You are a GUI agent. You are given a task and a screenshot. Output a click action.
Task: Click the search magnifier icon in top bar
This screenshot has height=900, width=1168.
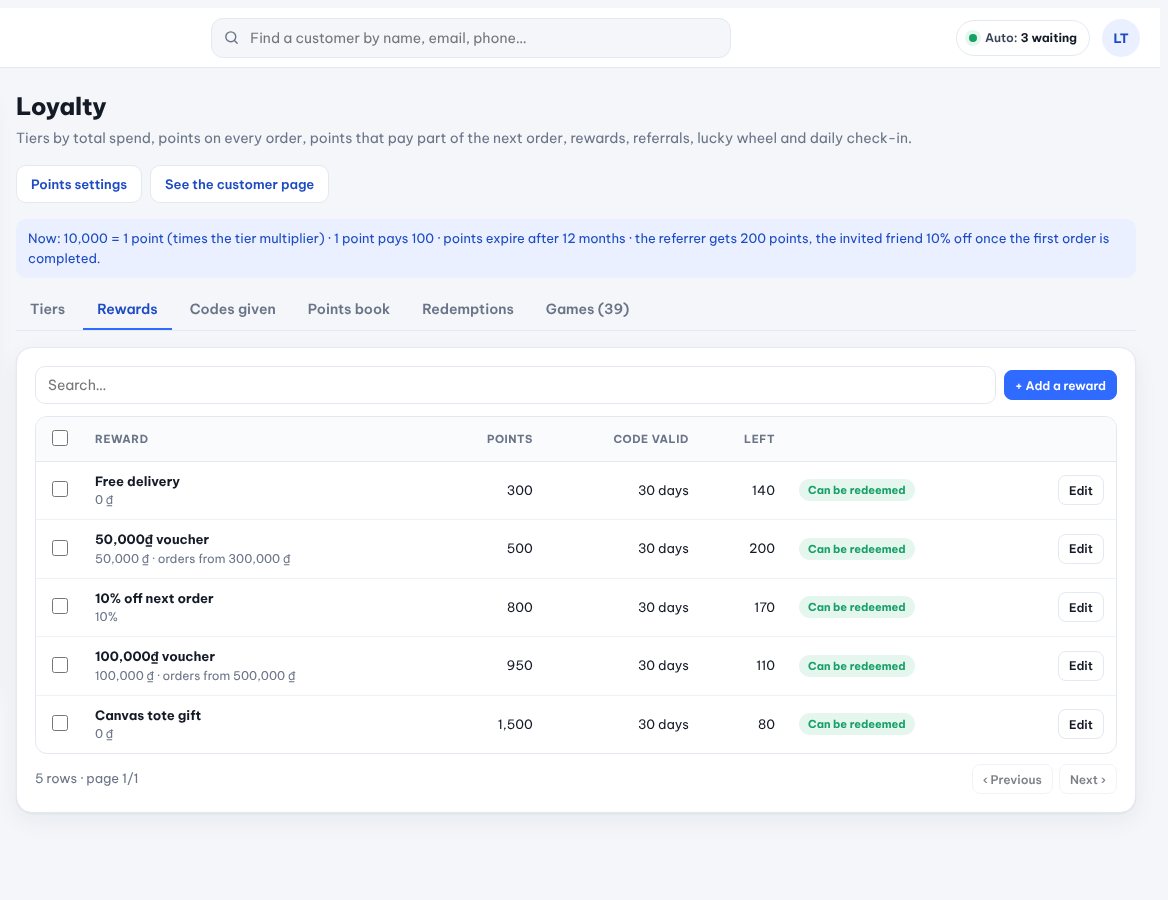(232, 38)
